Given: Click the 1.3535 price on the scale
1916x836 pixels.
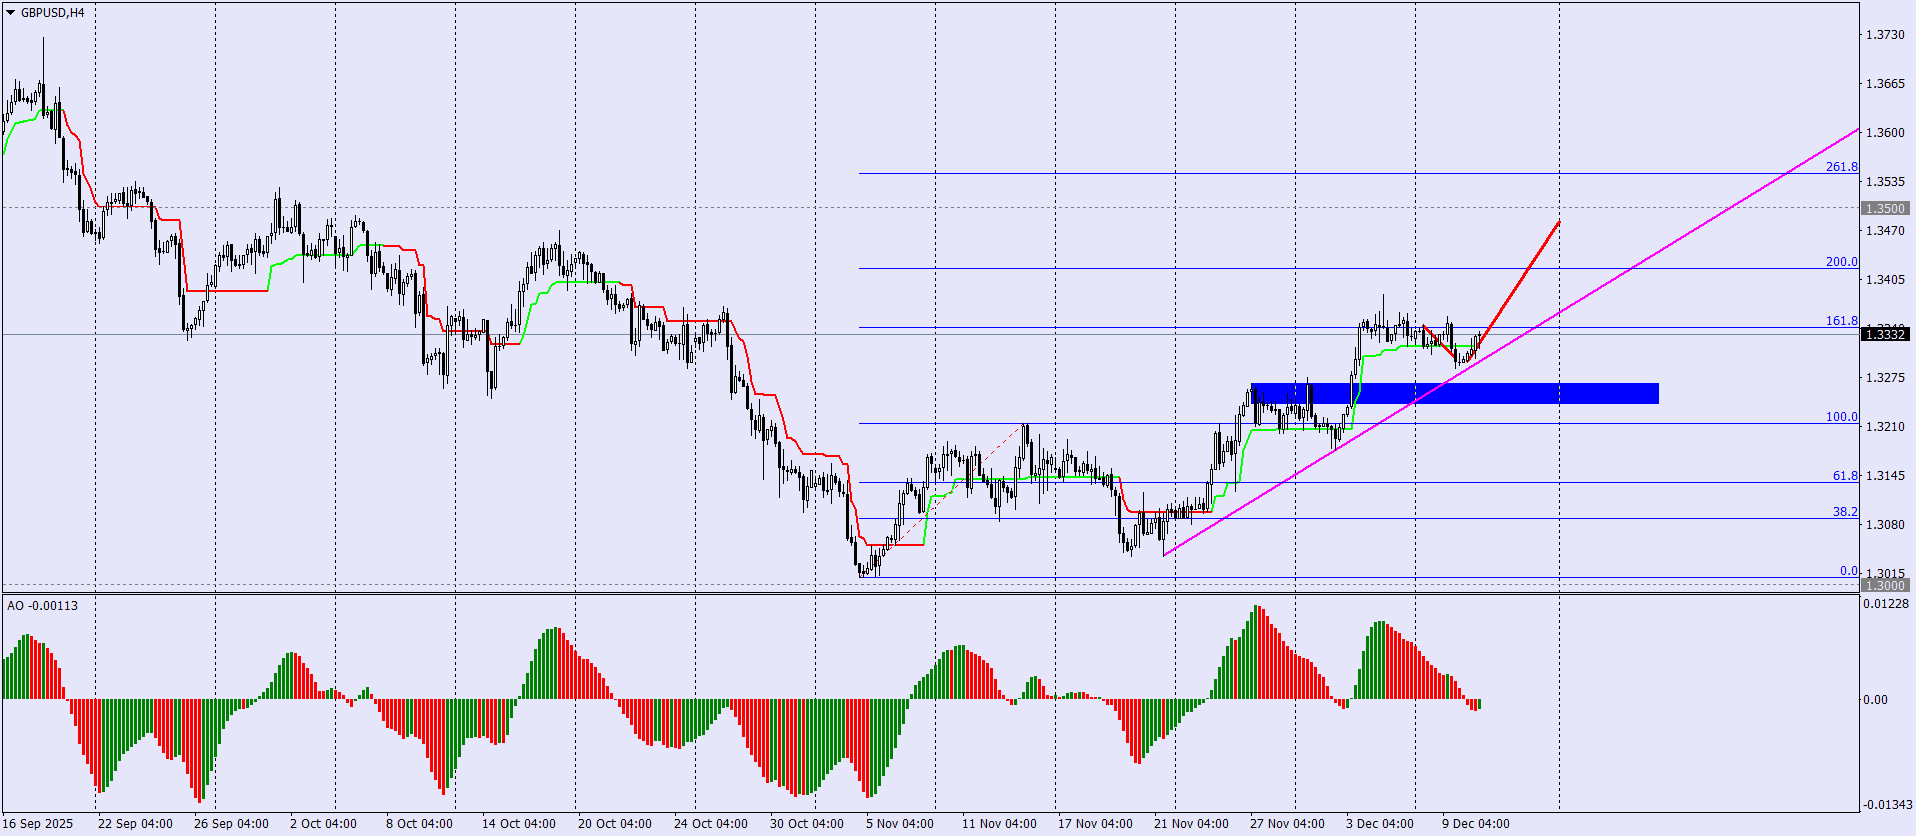Looking at the screenshot, I should (x=1885, y=182).
